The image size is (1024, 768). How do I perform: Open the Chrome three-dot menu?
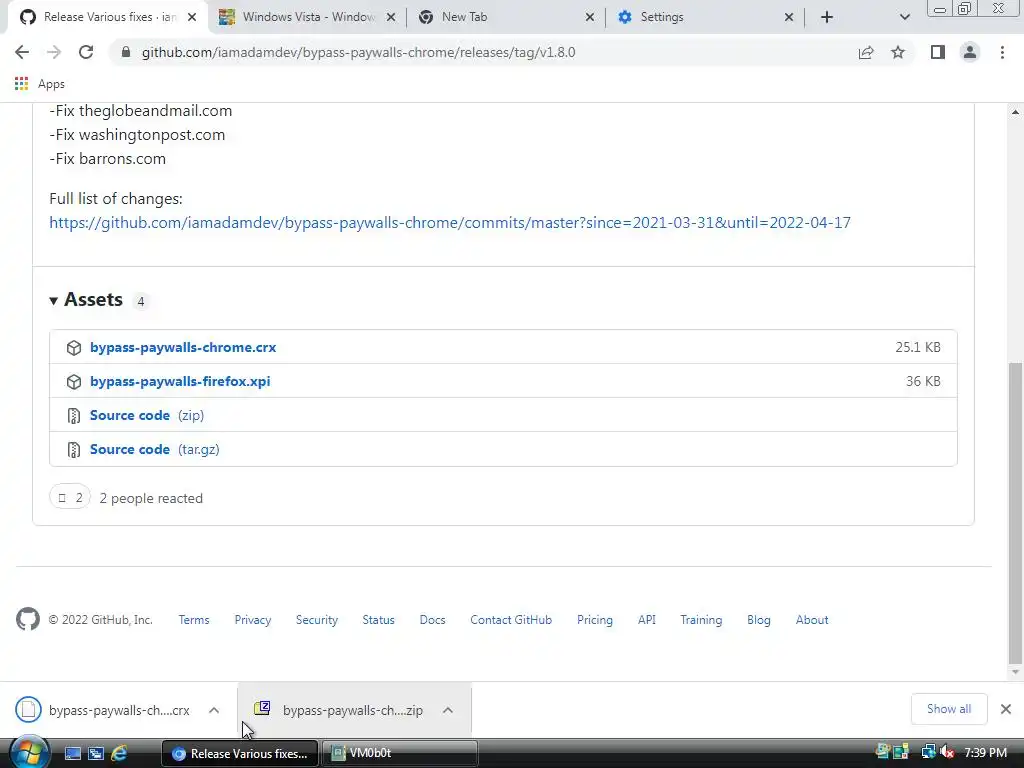[1002, 52]
